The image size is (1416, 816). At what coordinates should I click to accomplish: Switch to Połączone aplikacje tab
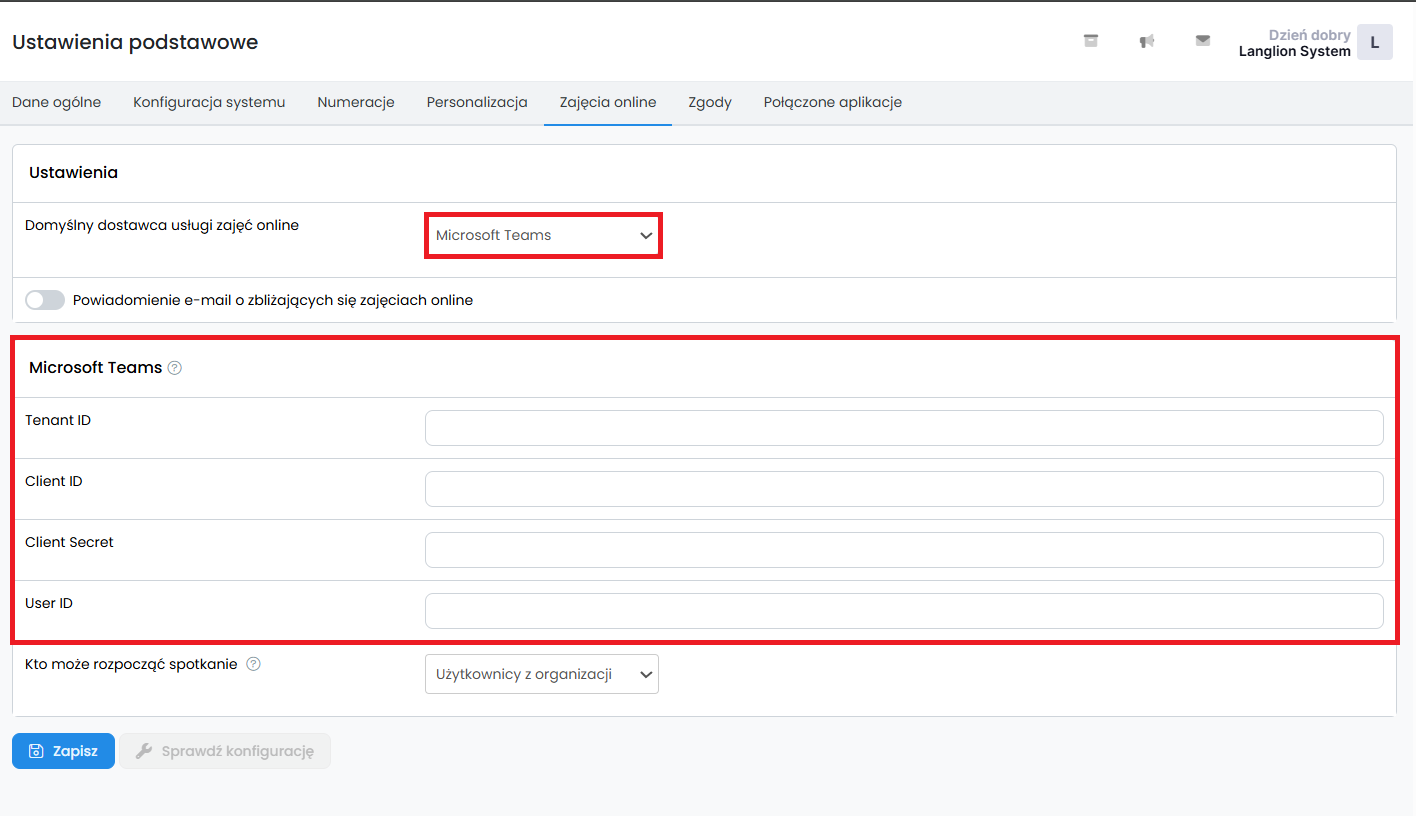click(x=832, y=102)
